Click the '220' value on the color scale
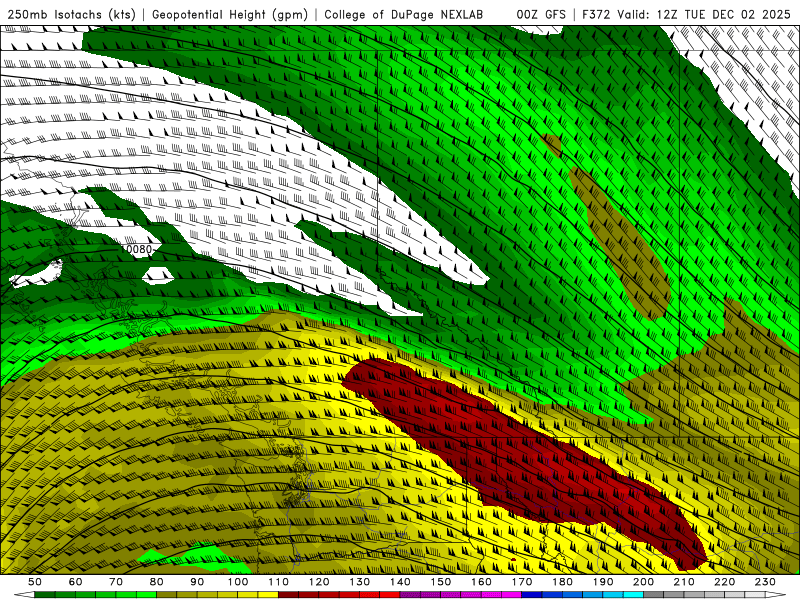The height and width of the screenshot is (600, 800). [724, 582]
